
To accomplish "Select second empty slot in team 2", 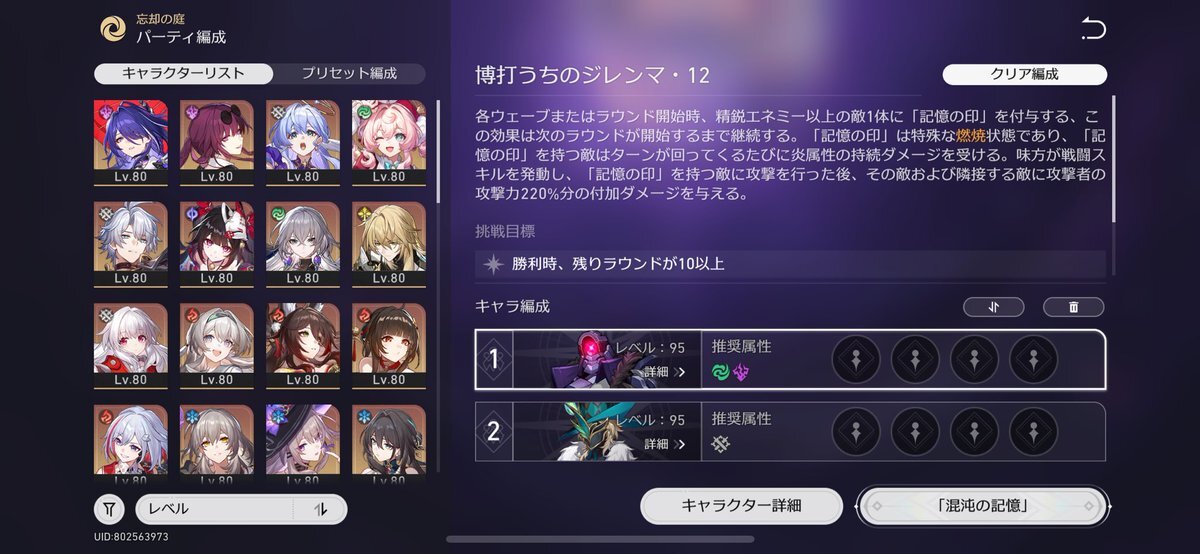I will [915, 432].
